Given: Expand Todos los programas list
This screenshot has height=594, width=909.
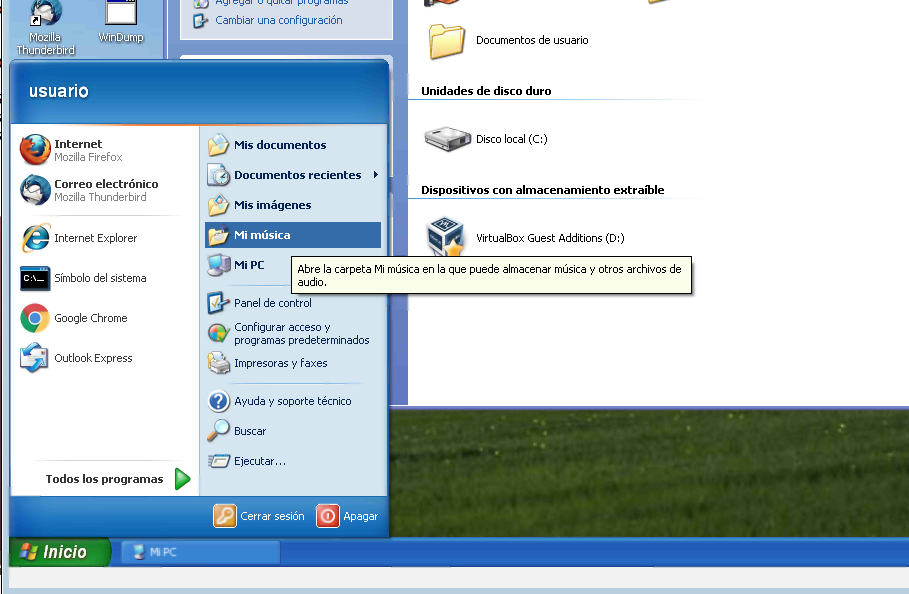Looking at the screenshot, I should [116, 479].
